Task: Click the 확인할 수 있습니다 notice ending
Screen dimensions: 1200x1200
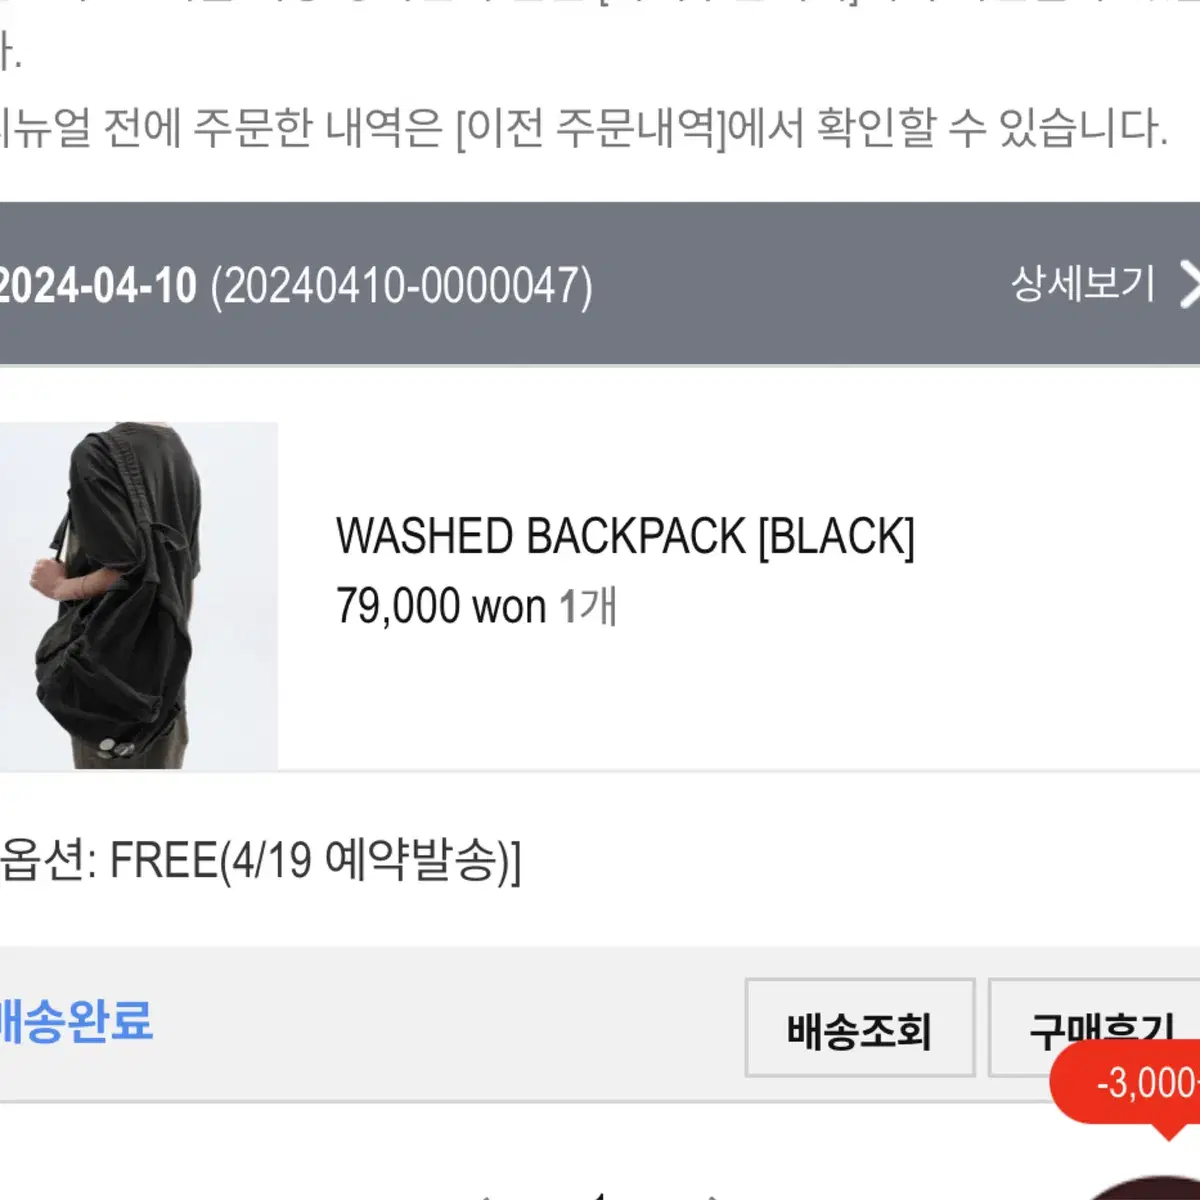Action: [992, 128]
